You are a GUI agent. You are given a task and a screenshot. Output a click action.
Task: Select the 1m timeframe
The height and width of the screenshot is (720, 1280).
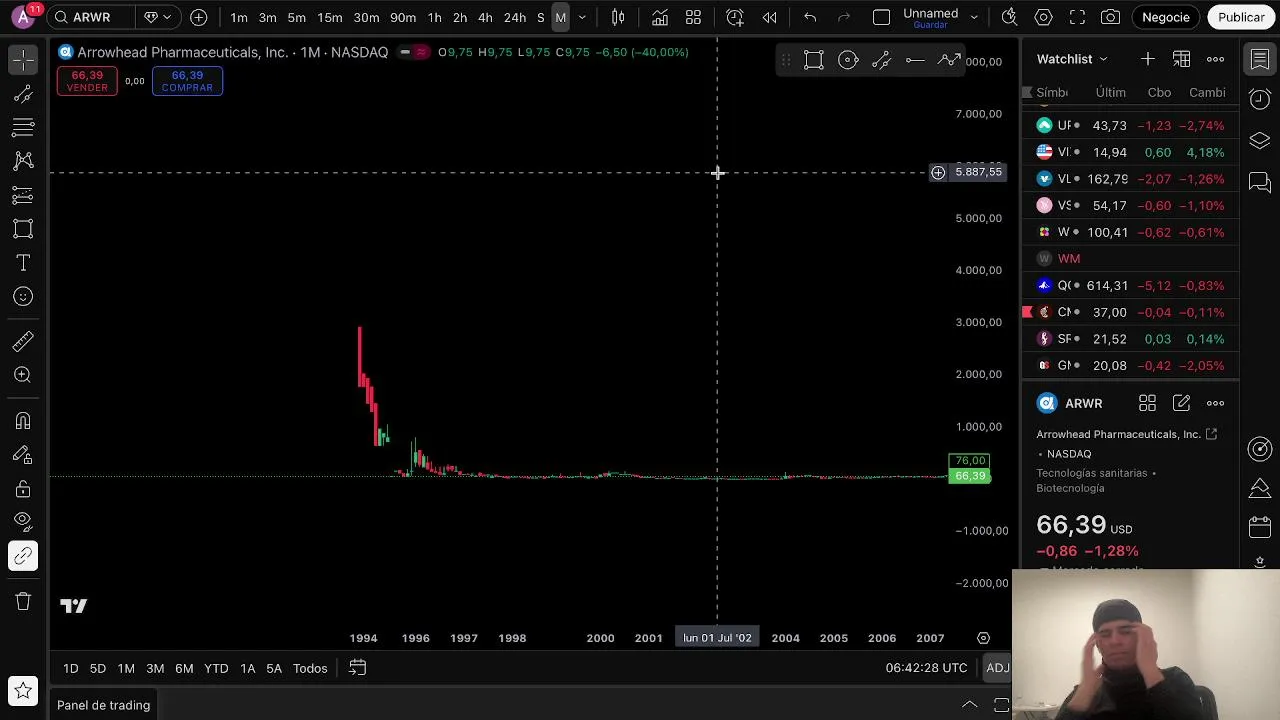pos(239,17)
